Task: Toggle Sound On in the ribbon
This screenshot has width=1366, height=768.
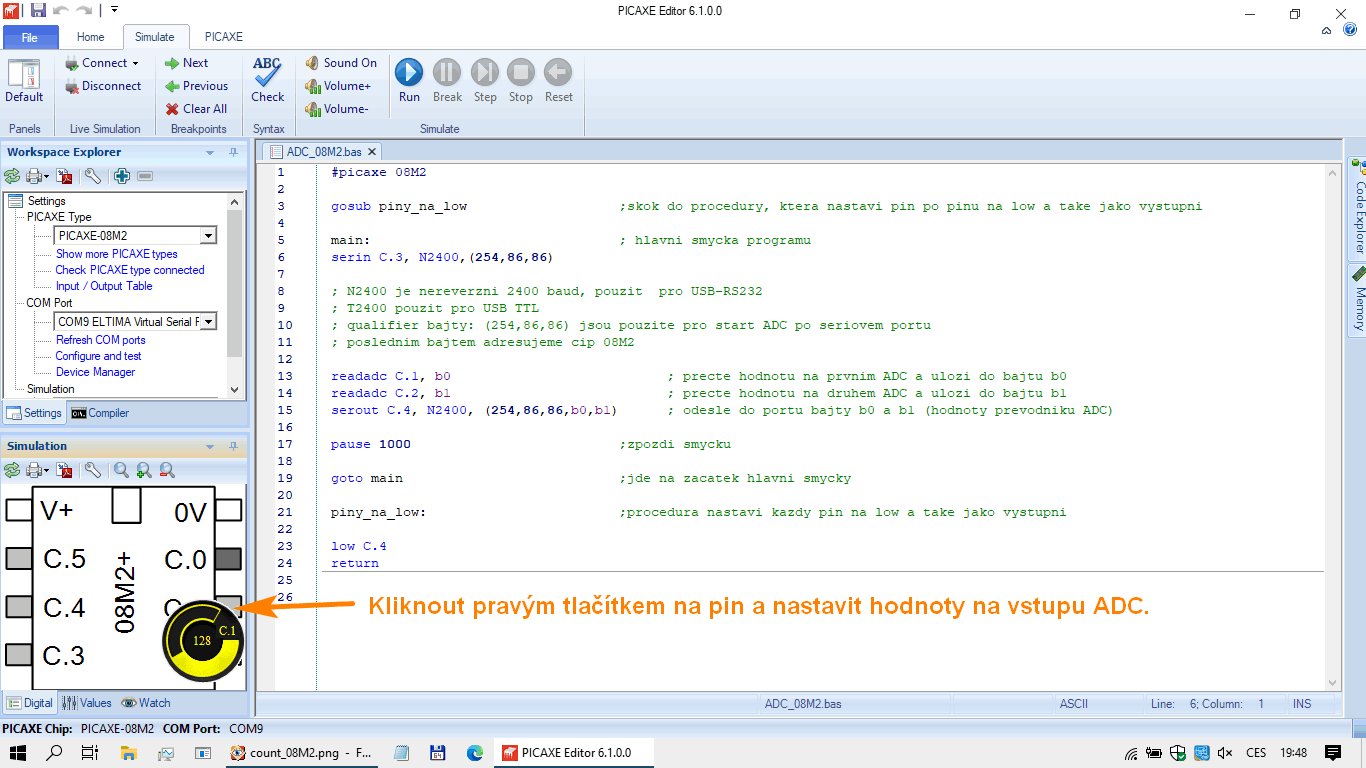Action: coord(341,63)
